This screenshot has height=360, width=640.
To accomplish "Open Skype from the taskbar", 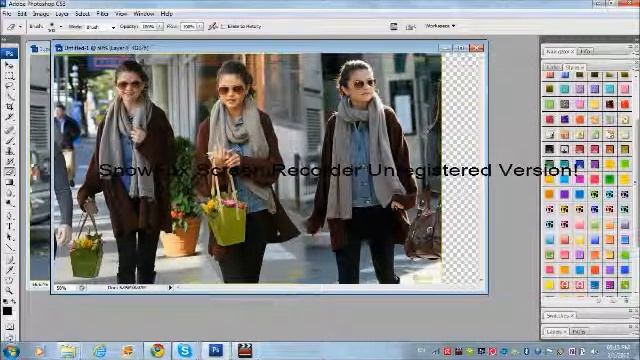I will [x=184, y=350].
